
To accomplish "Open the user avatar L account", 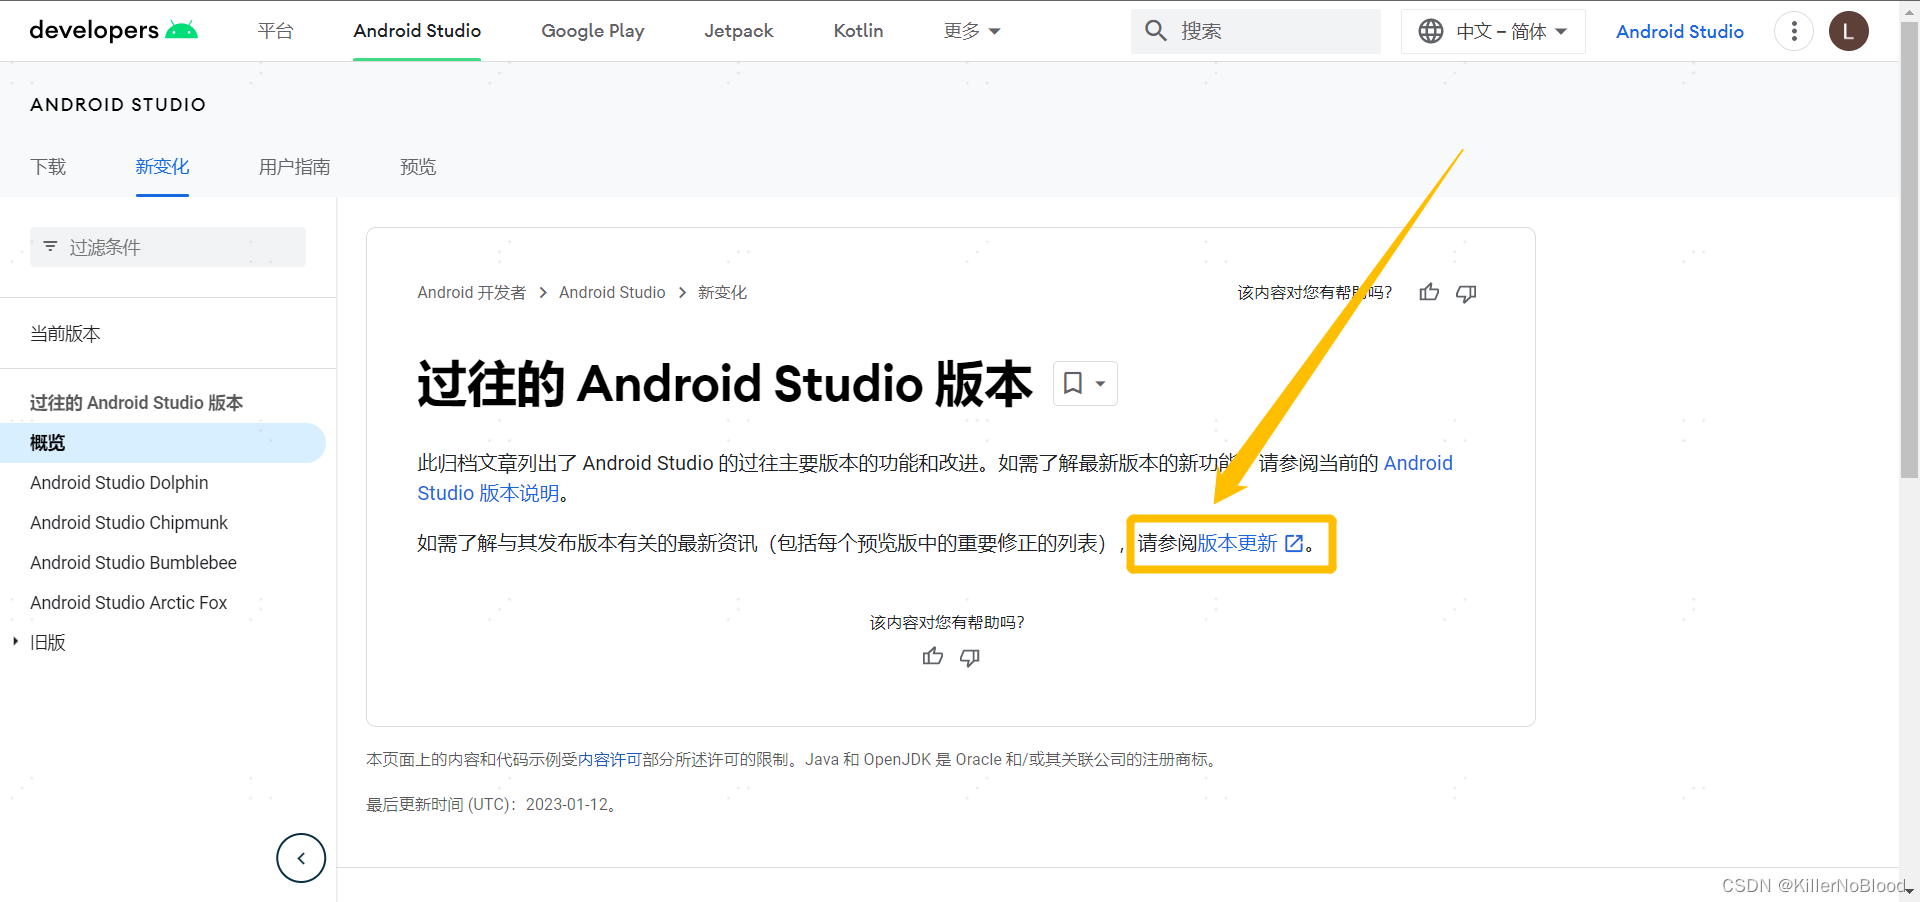I will click(x=1848, y=31).
